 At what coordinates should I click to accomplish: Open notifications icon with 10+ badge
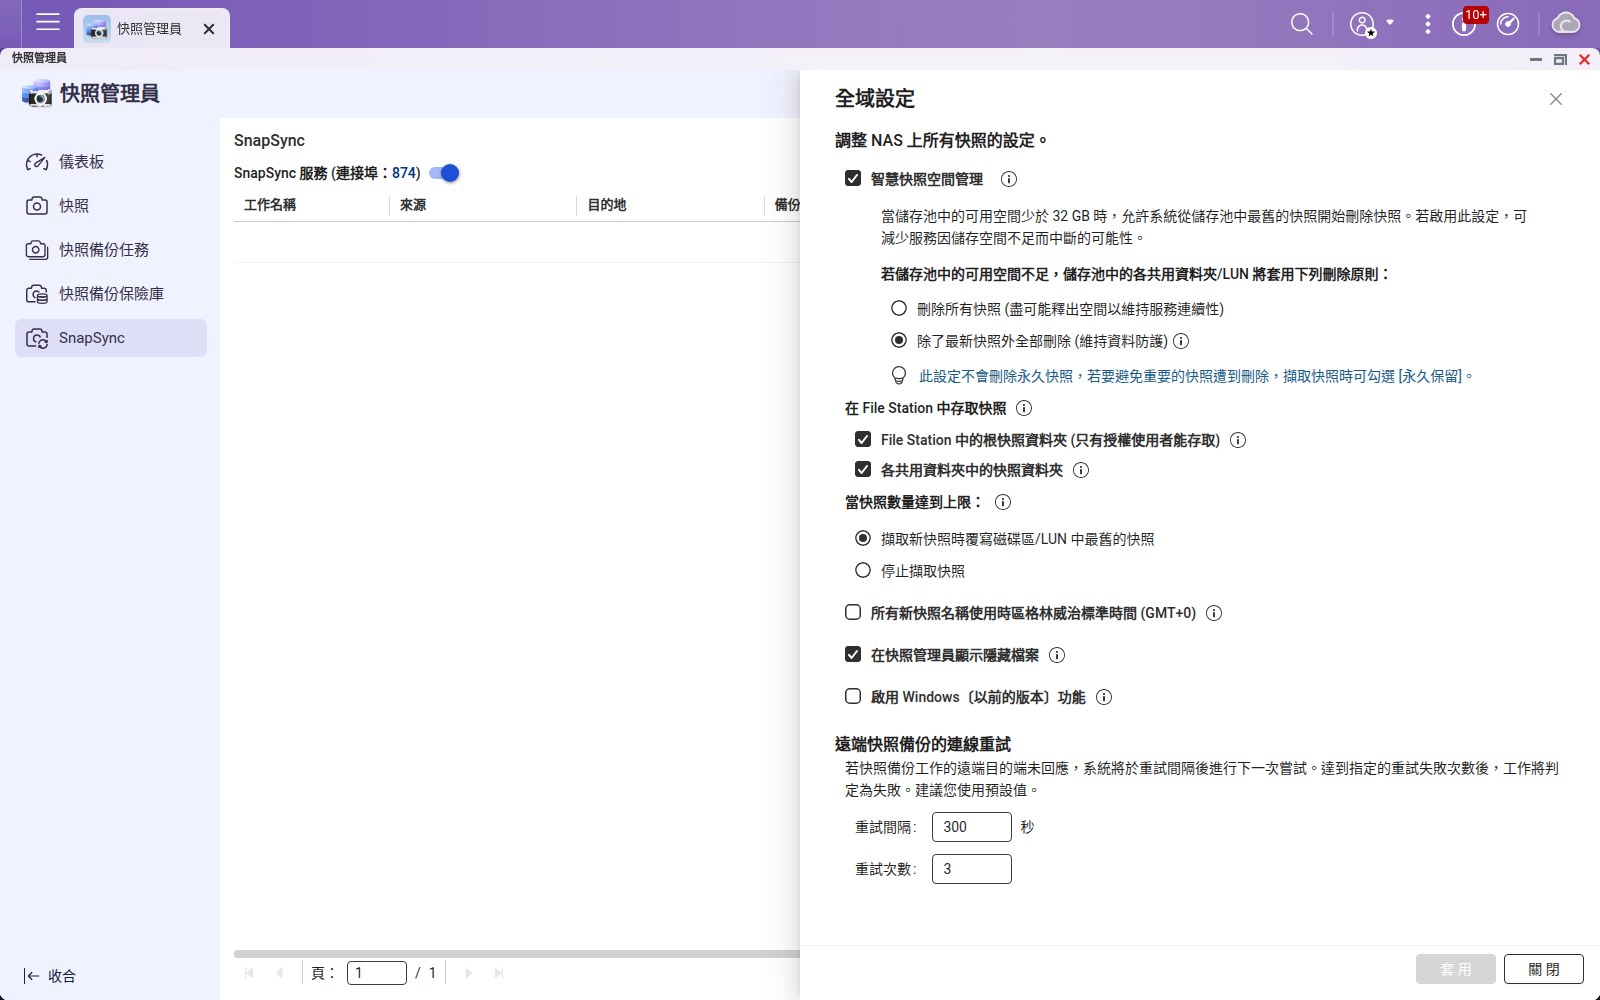[1467, 22]
